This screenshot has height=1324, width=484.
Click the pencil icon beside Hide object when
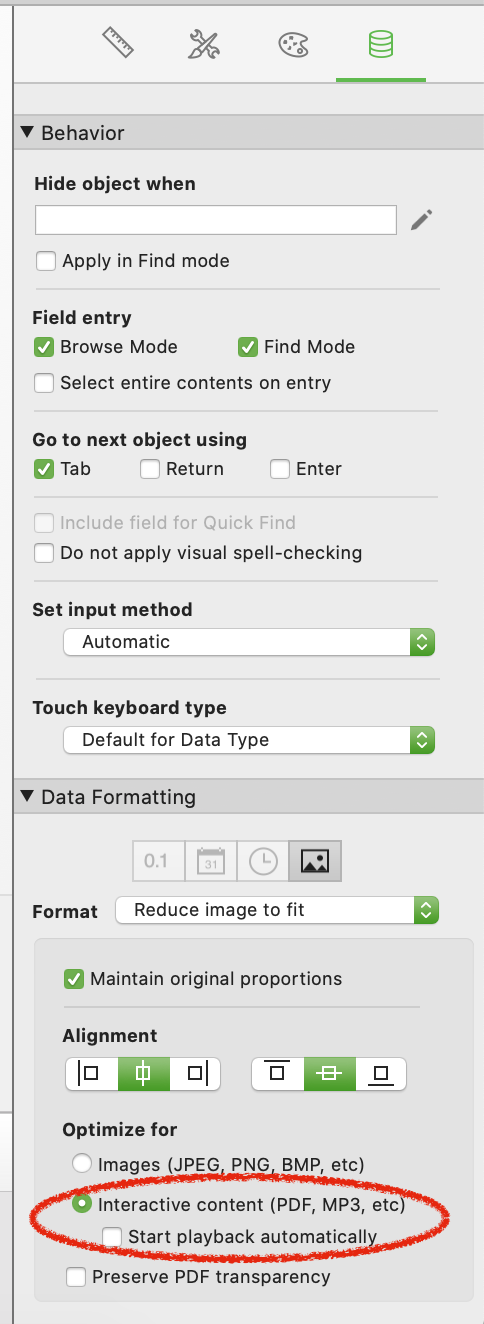pos(422,220)
